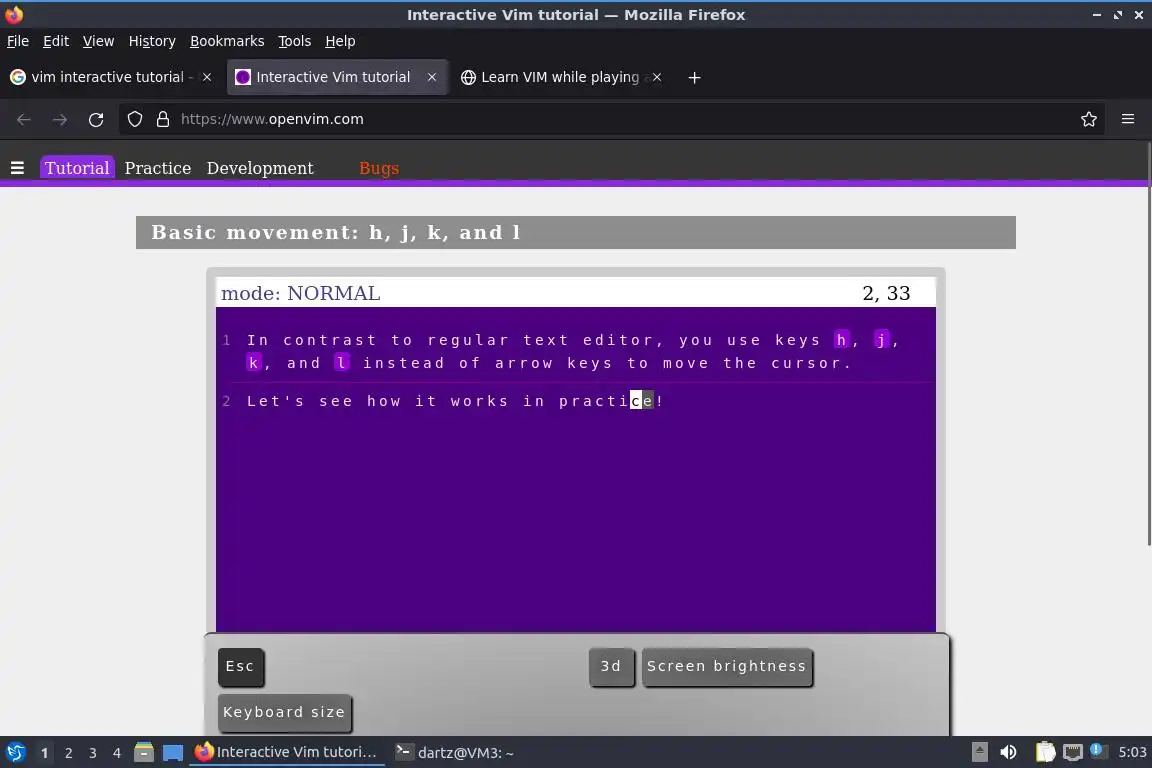The image size is (1152, 768).
Task: Open the openvim site hamburger menu
Action: click(18, 168)
